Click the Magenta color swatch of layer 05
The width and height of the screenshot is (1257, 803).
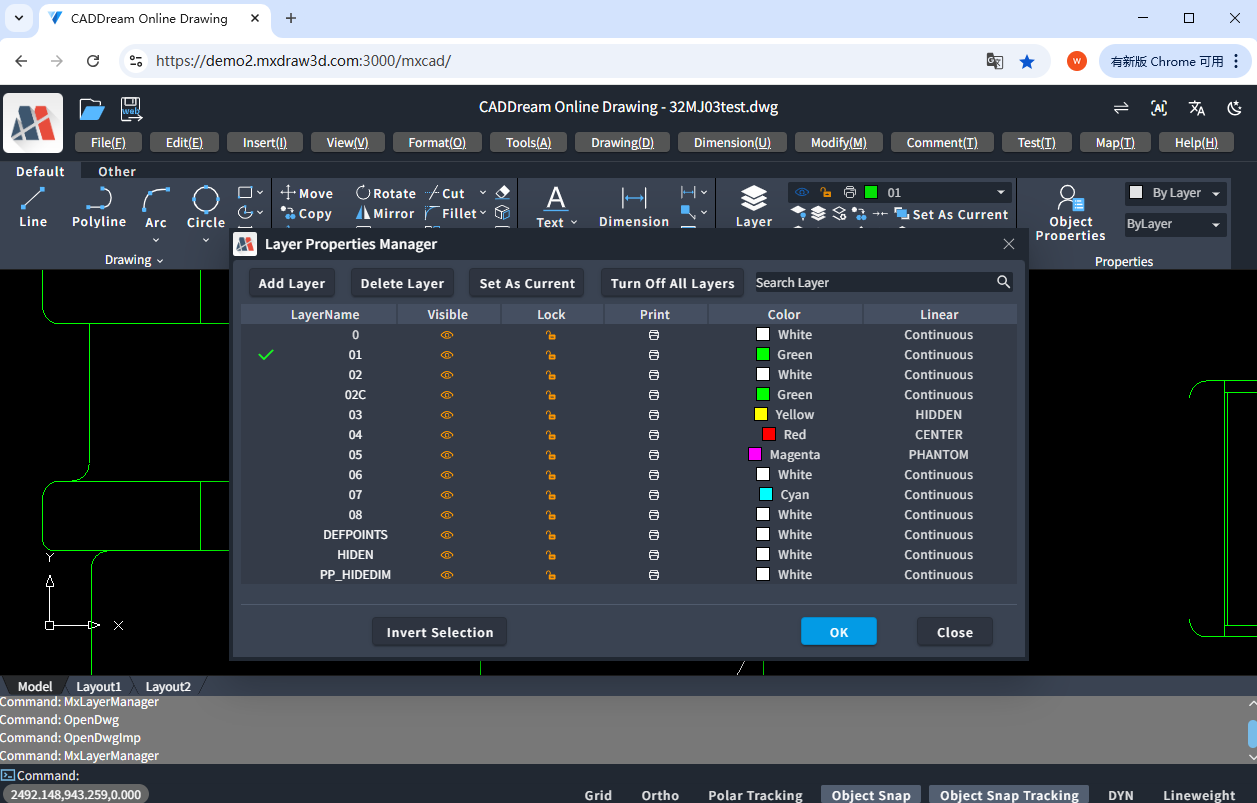tap(754, 454)
